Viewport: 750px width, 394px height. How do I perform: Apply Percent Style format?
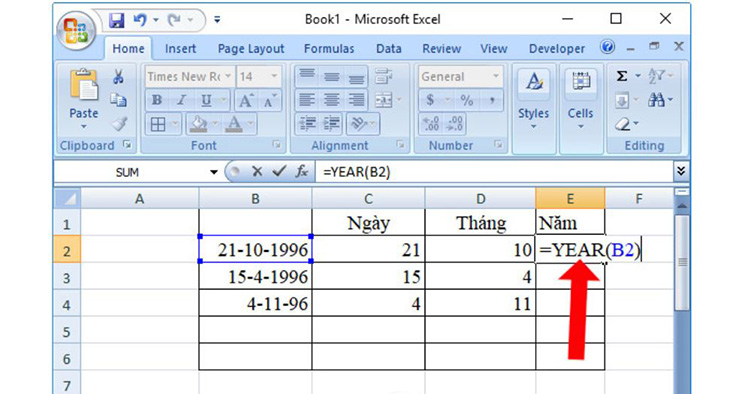[466, 100]
